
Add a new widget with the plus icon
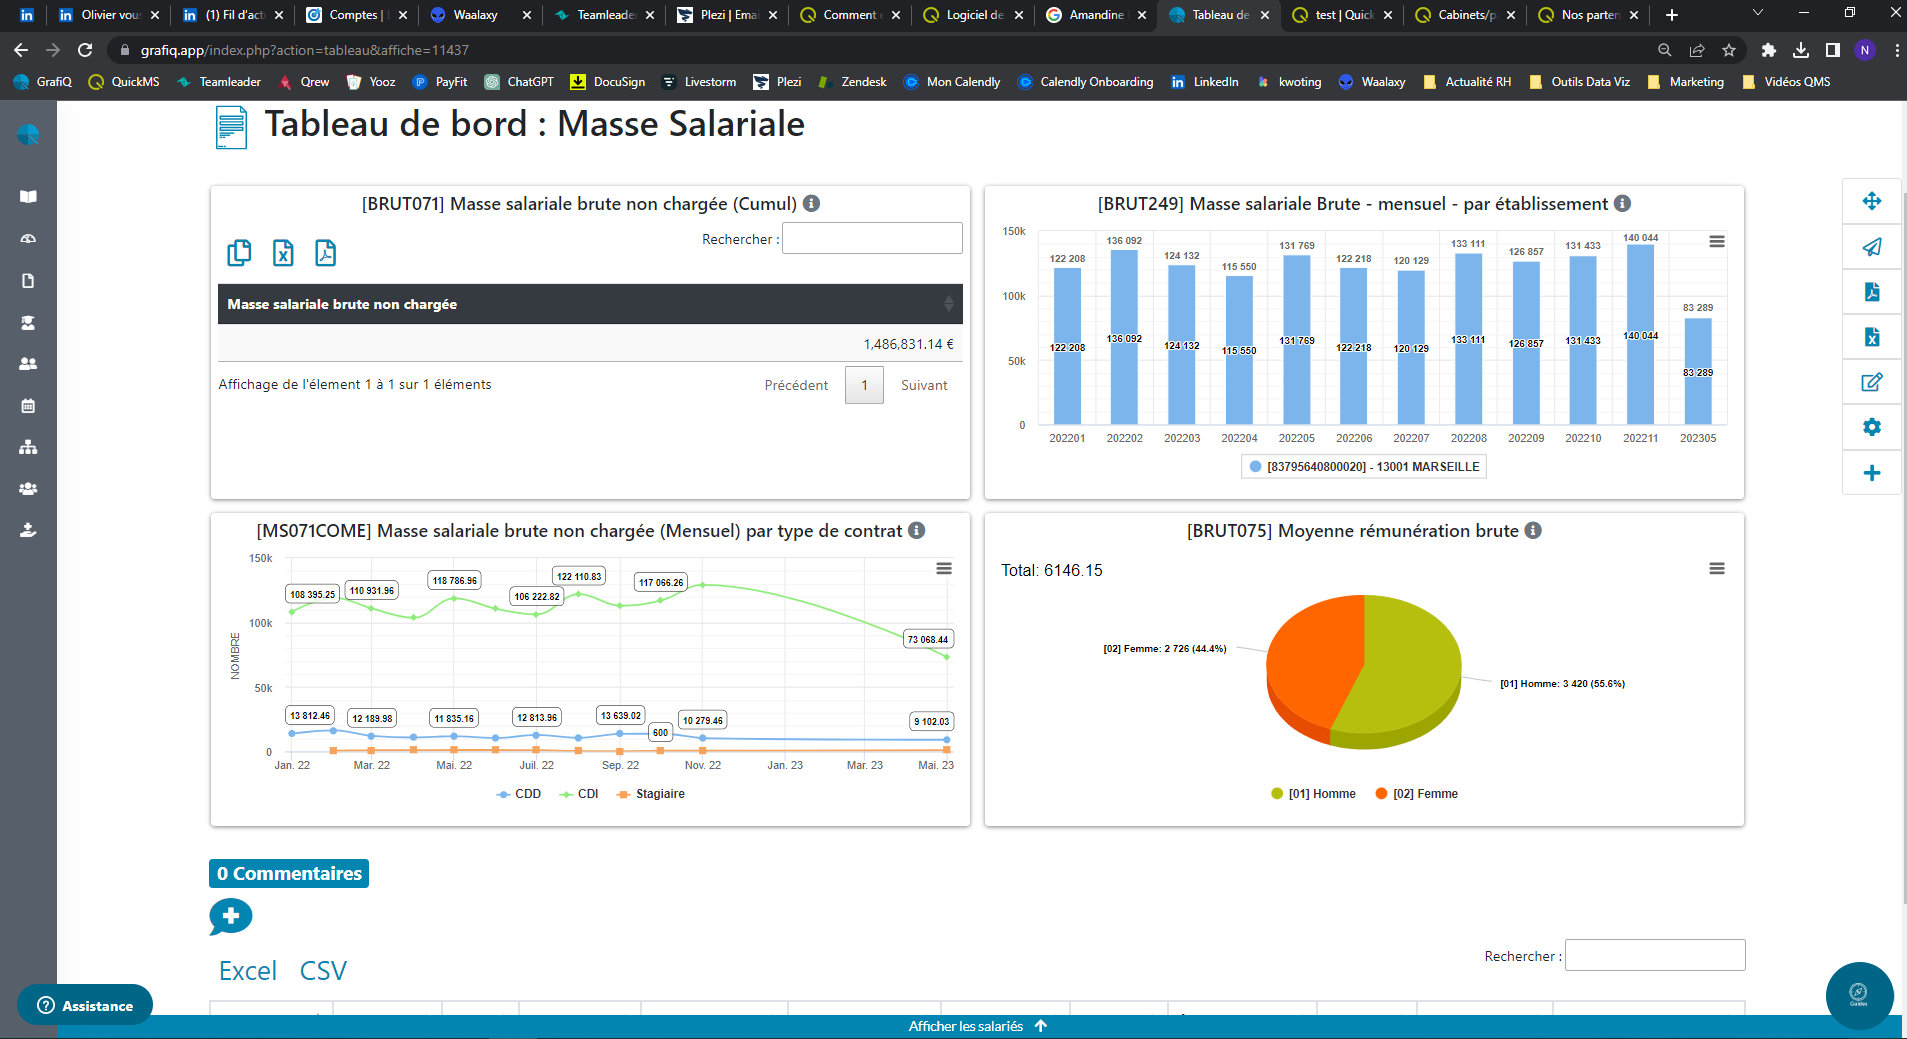click(x=1871, y=473)
